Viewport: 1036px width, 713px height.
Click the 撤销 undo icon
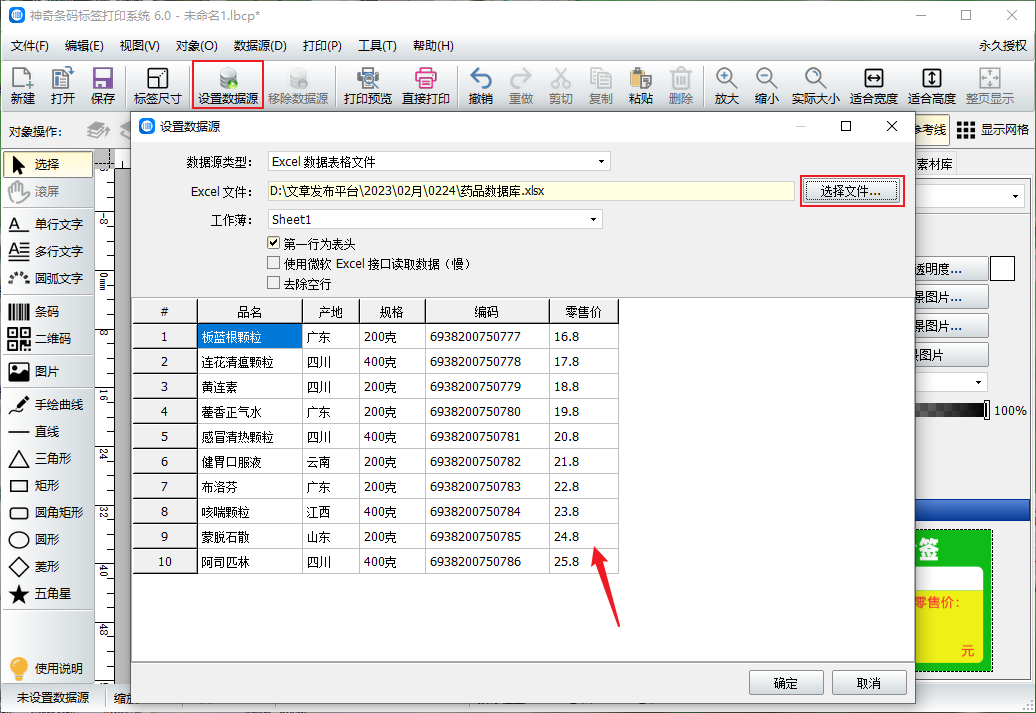(x=480, y=86)
